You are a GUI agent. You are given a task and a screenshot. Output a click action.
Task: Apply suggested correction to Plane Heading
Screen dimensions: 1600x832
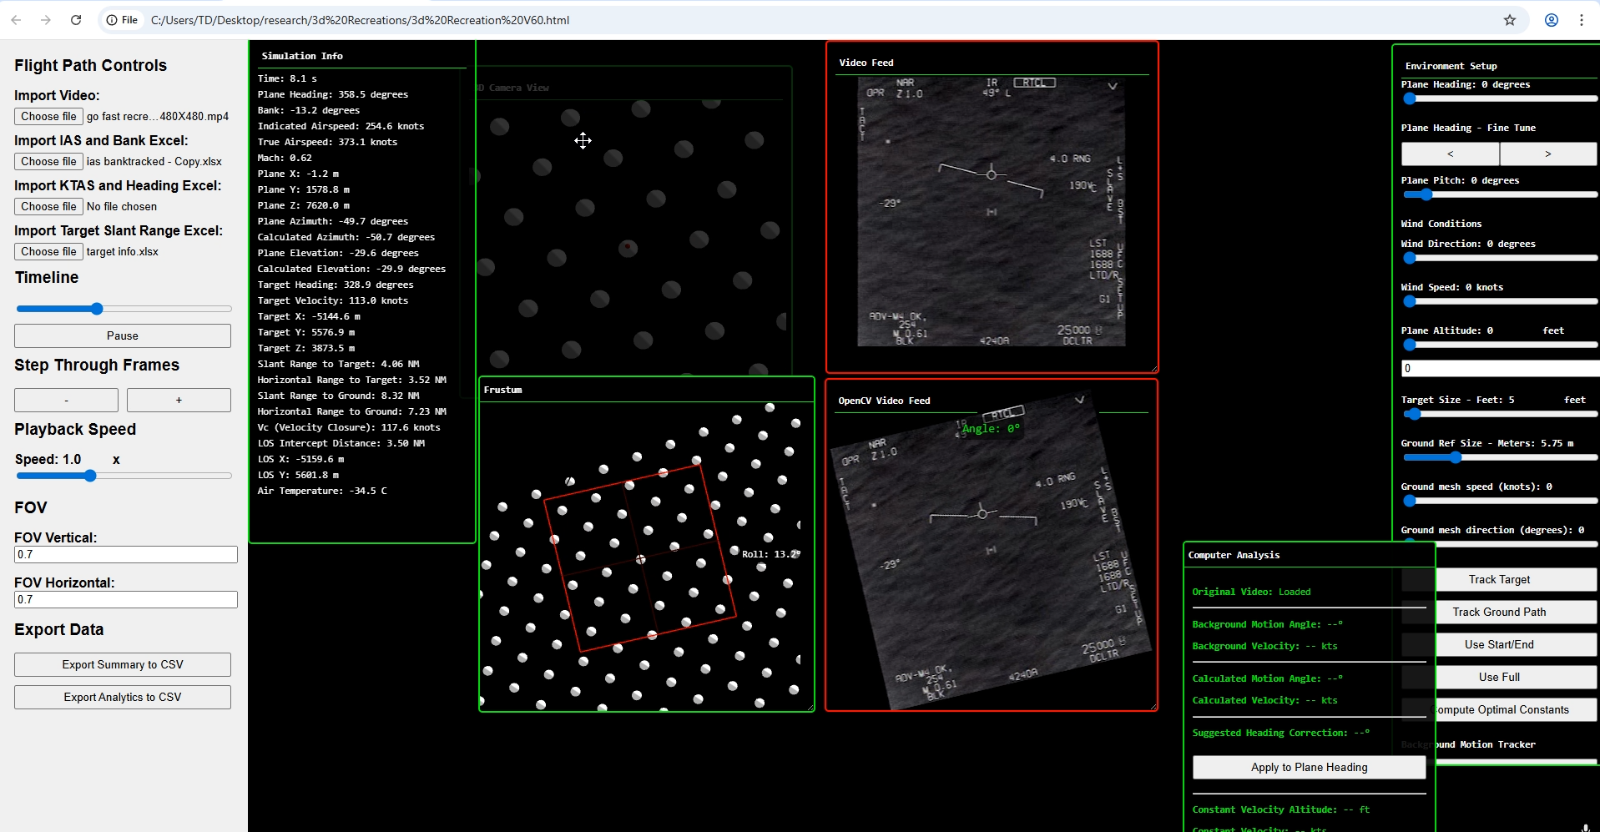(1309, 767)
